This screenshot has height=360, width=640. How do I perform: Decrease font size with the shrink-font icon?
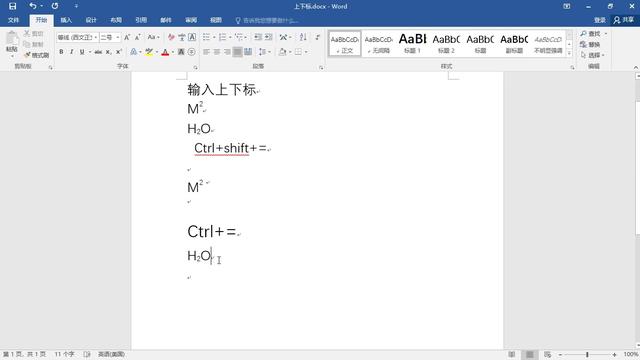click(x=138, y=37)
